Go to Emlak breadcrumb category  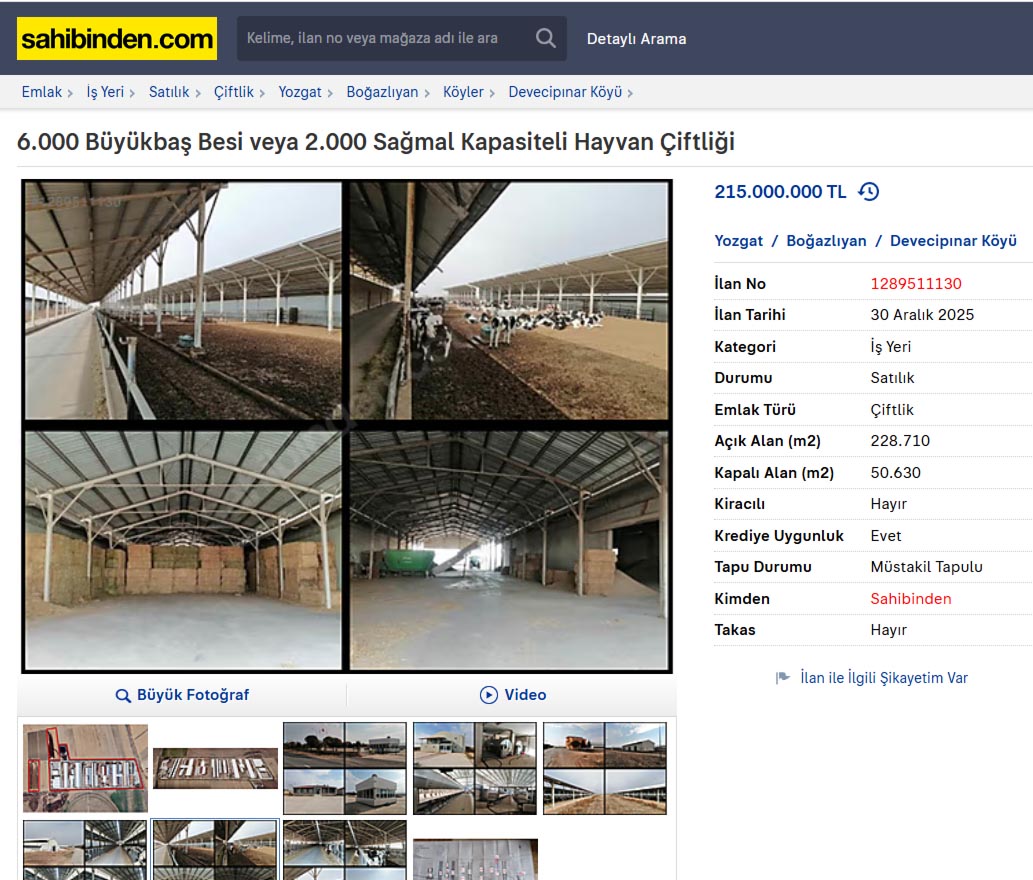click(x=42, y=92)
